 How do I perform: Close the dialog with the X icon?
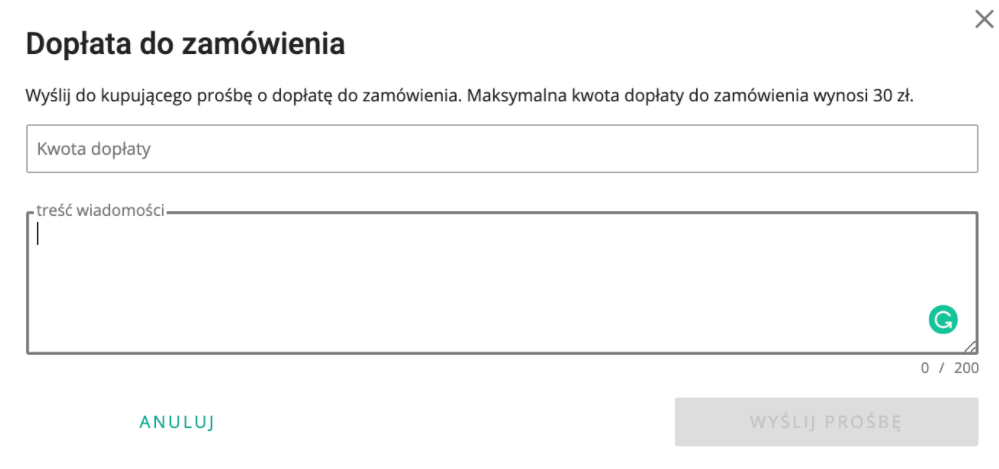(x=984, y=19)
